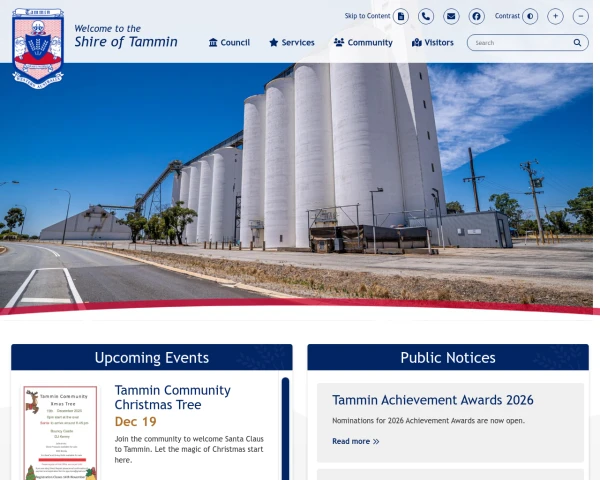Open Tammin Community Christmas Tree event
This screenshot has width=600, height=480.
tap(173, 397)
